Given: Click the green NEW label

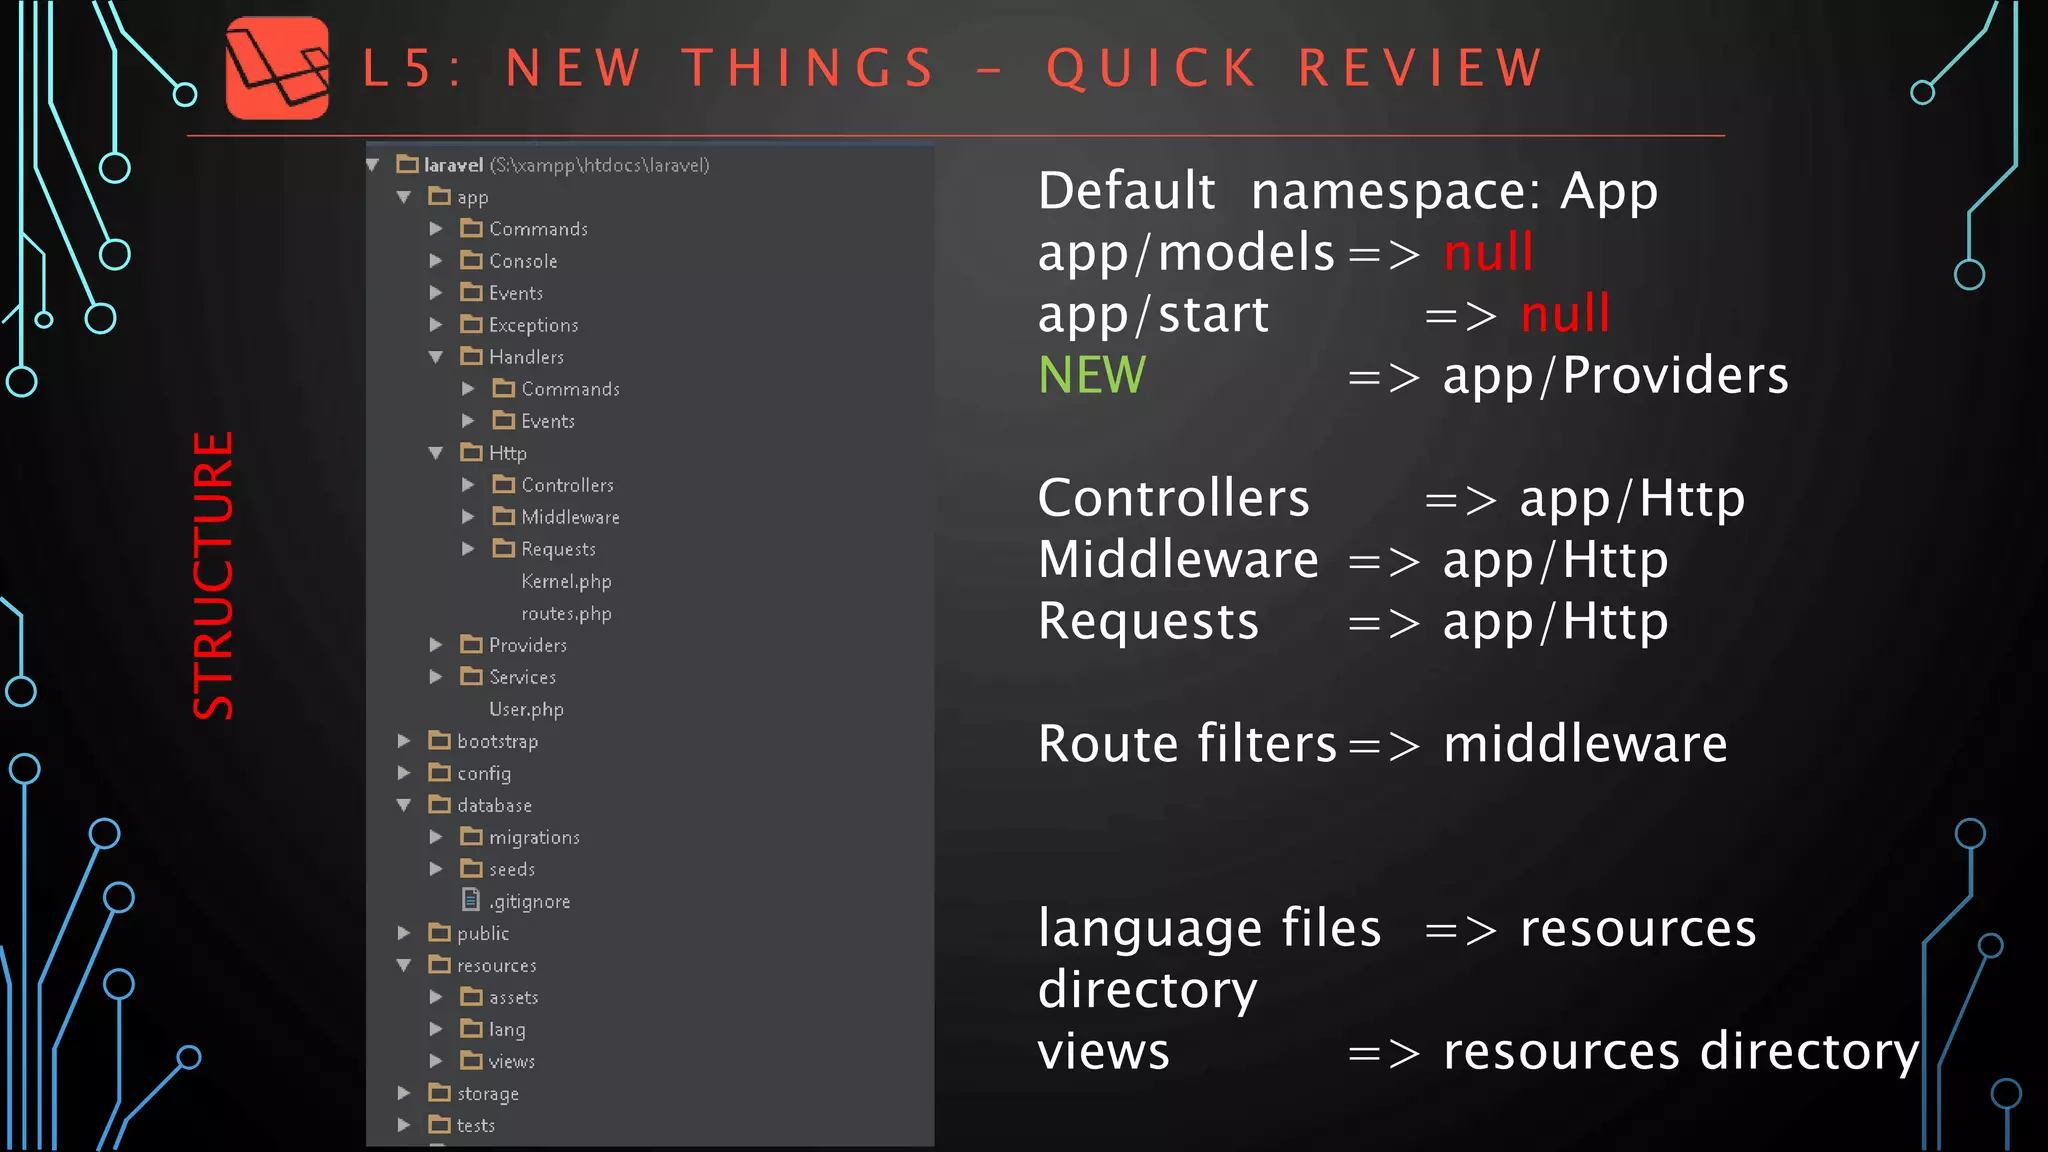Looking at the screenshot, I should click(1092, 375).
